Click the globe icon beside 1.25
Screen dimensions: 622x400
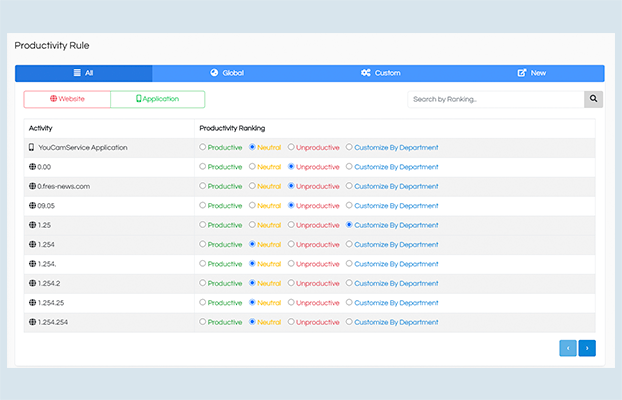[x=33, y=225]
